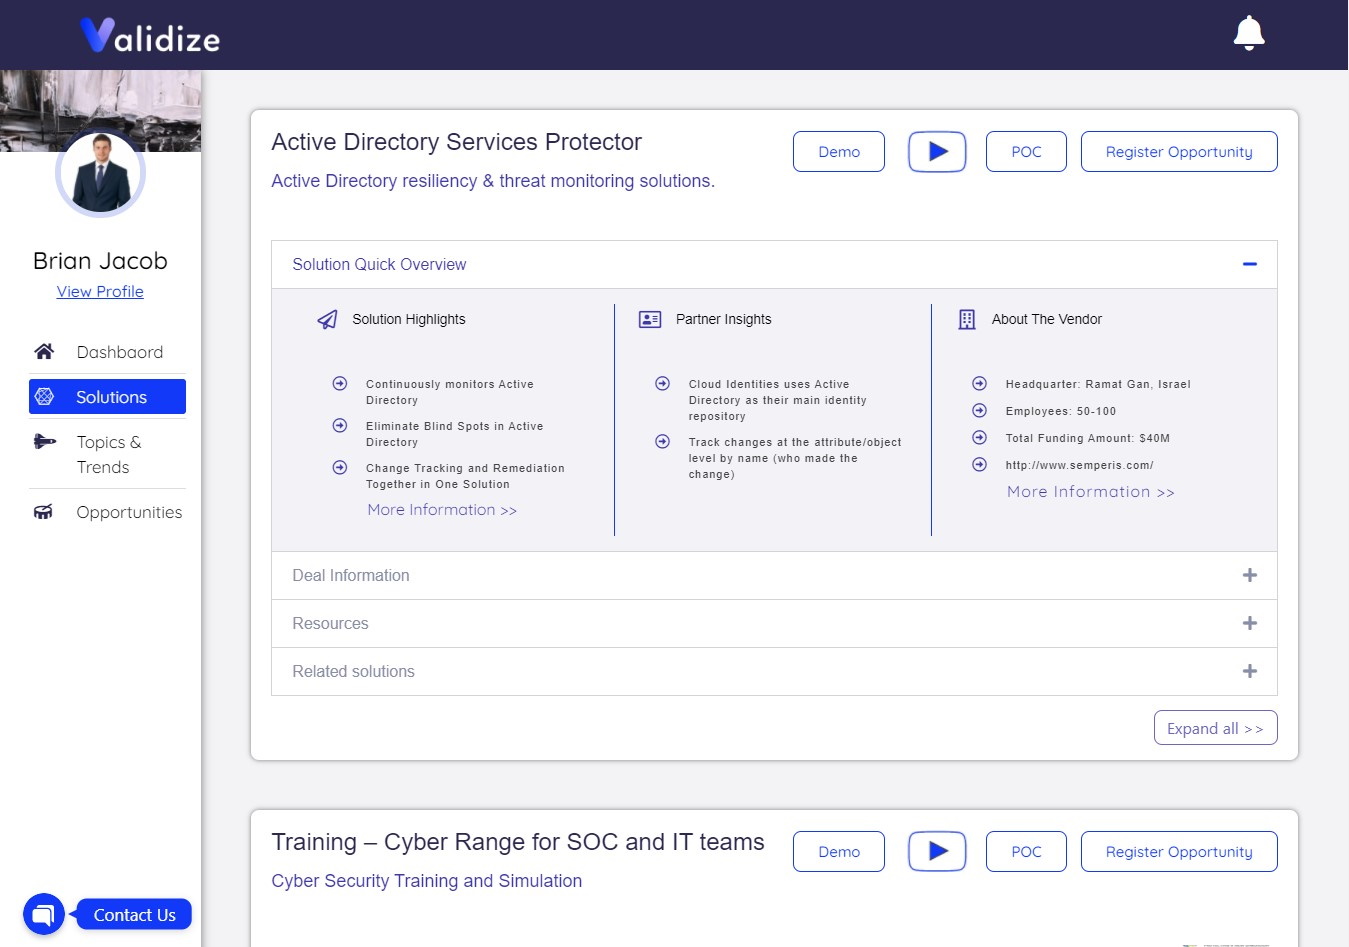
Task: Open Topics & Trends menu item
Action: (107, 454)
